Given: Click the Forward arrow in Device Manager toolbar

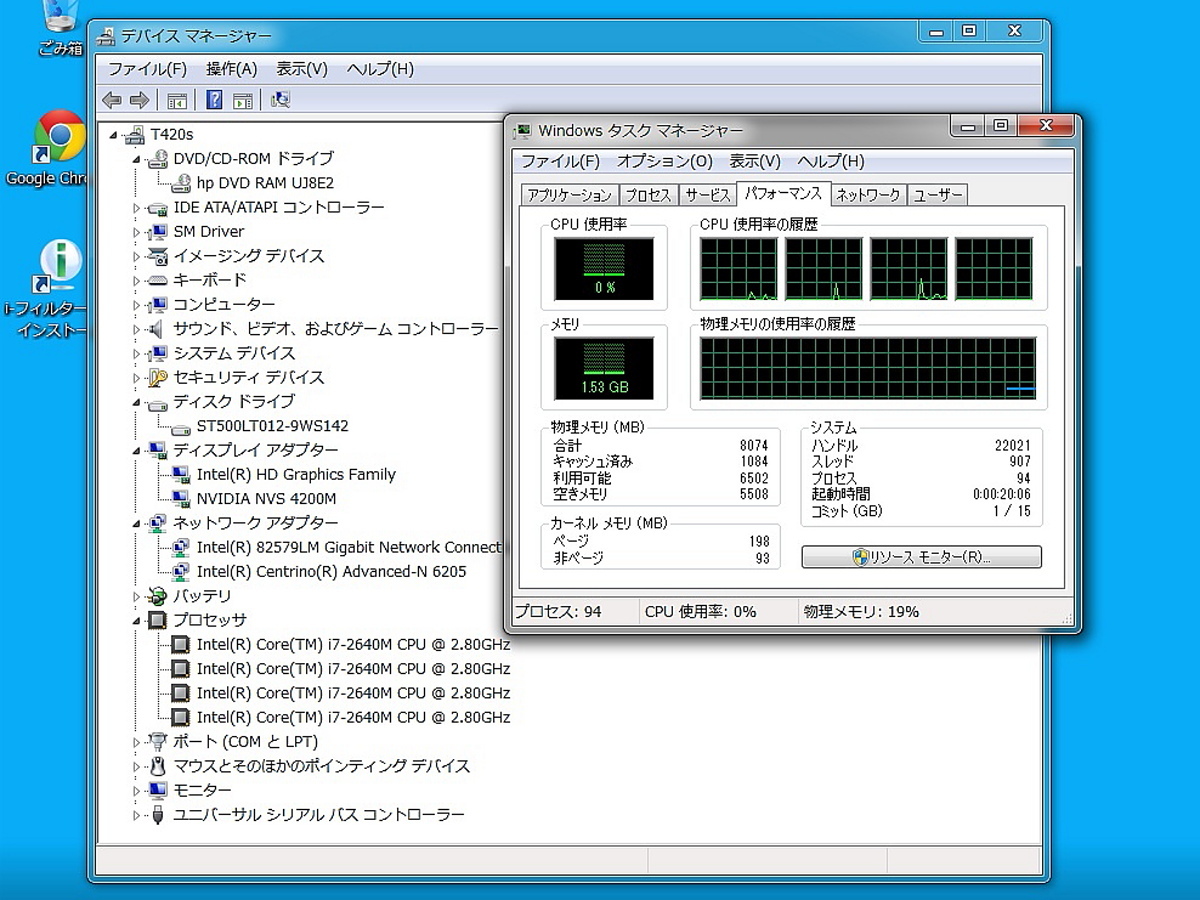Looking at the screenshot, I should 140,100.
